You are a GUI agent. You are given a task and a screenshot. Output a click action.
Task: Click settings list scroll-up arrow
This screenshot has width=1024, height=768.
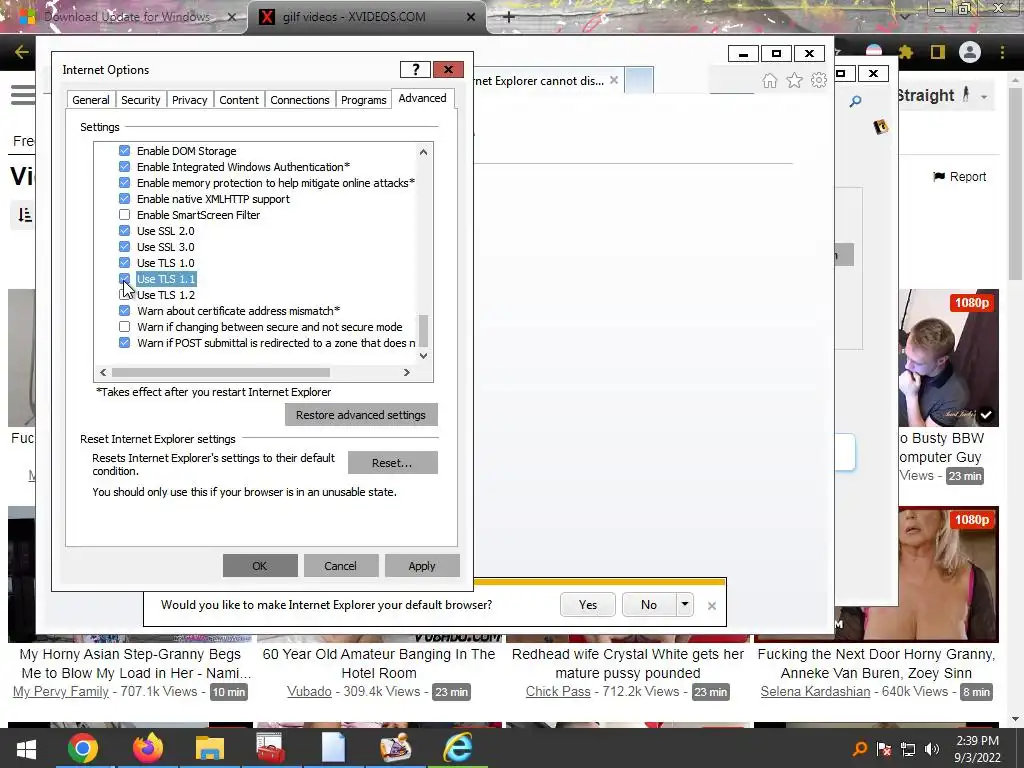pyautogui.click(x=423, y=152)
